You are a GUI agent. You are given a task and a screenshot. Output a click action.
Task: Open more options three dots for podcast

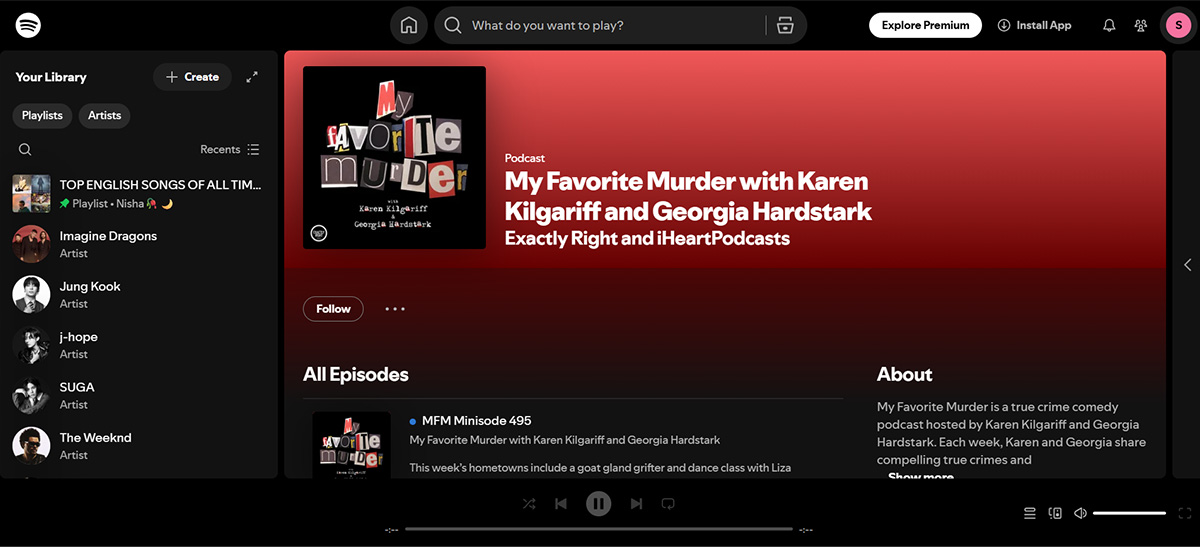[x=395, y=309]
